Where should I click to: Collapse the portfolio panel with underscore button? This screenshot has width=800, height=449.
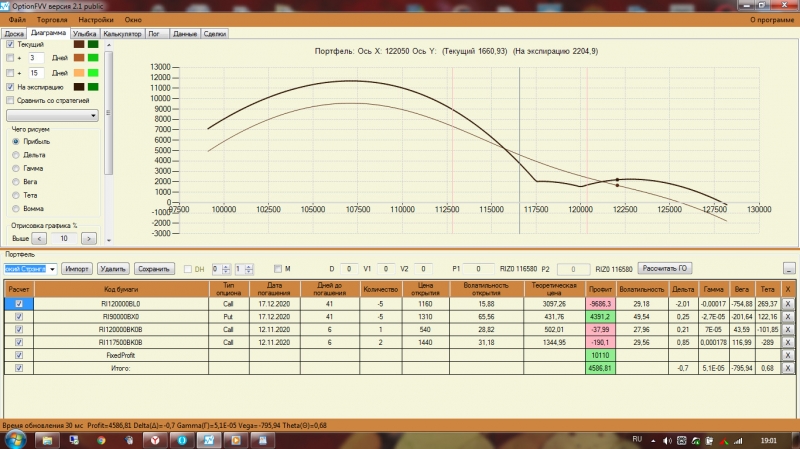788,269
